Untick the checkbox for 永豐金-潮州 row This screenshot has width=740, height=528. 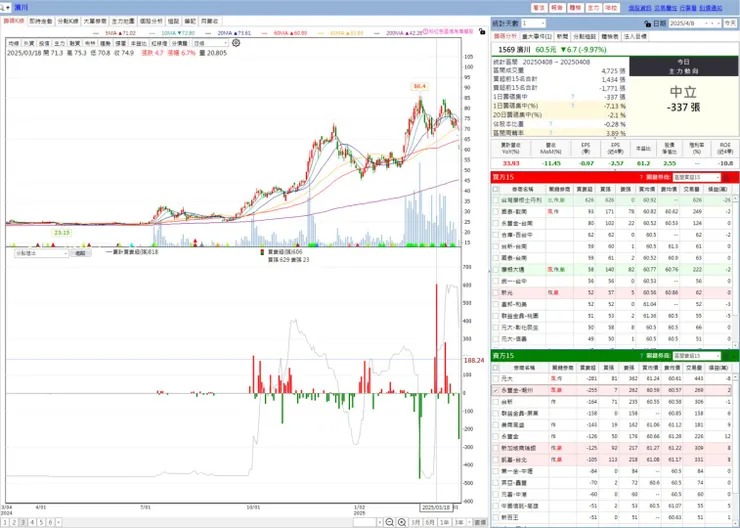click(x=496, y=390)
